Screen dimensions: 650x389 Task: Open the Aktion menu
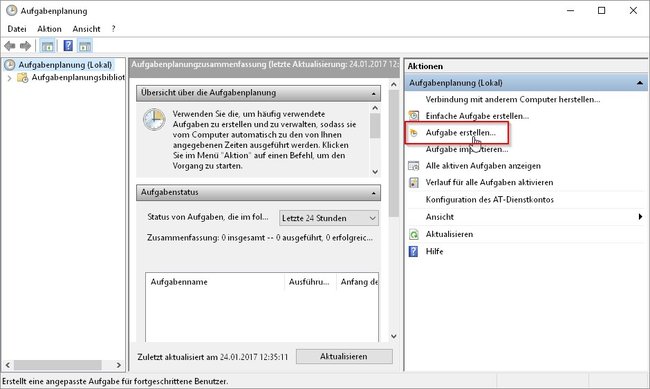[49, 29]
